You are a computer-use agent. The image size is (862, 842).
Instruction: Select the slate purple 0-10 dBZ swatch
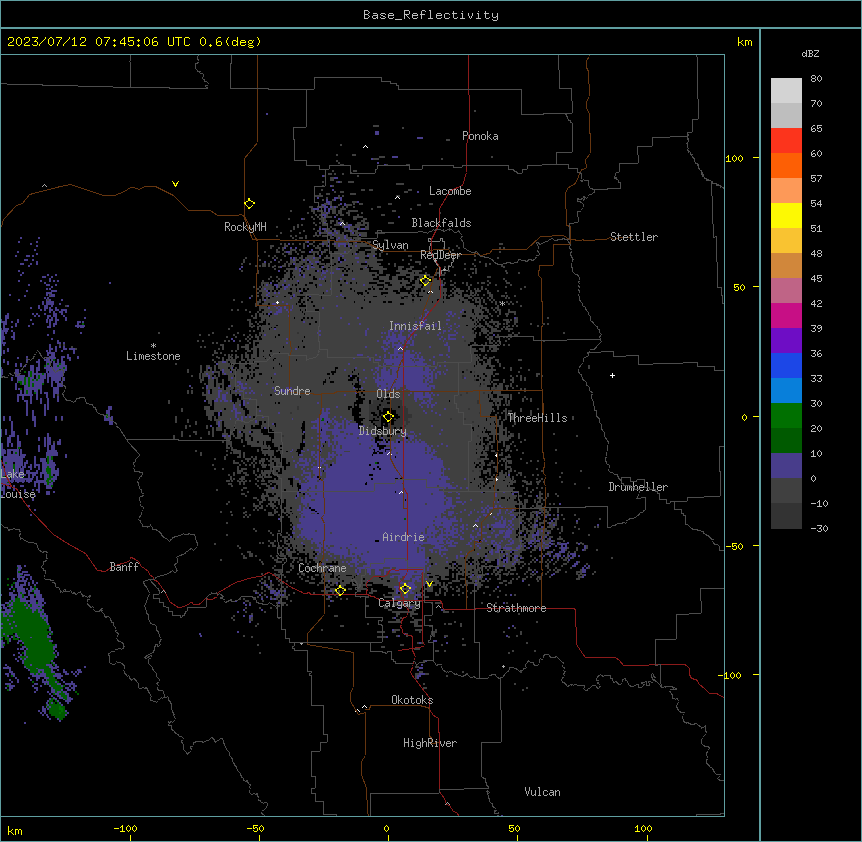click(786, 466)
